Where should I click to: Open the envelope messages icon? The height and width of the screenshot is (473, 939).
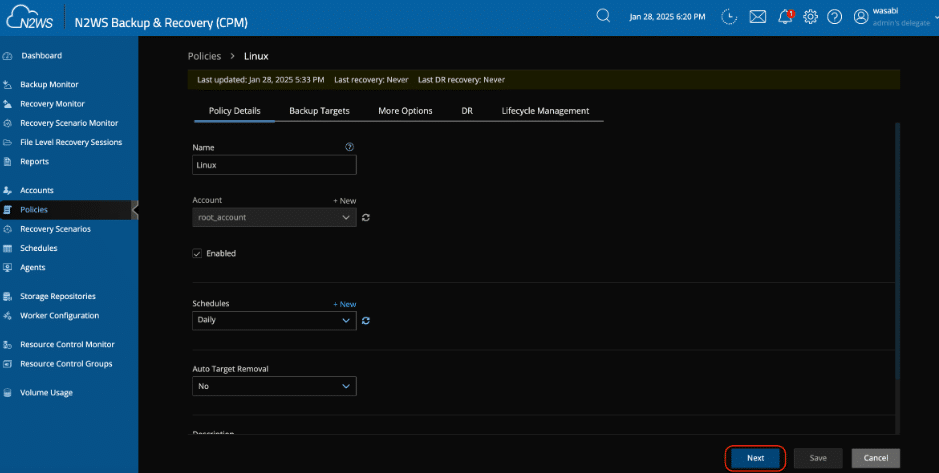pyautogui.click(x=758, y=17)
